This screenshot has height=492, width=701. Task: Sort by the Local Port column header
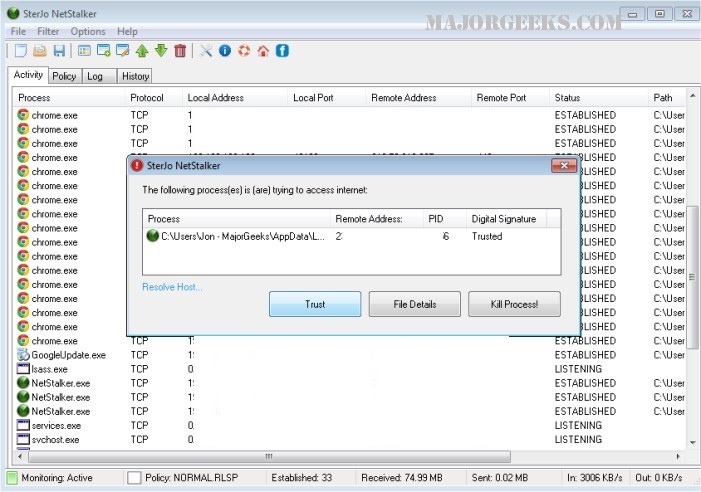pos(327,98)
